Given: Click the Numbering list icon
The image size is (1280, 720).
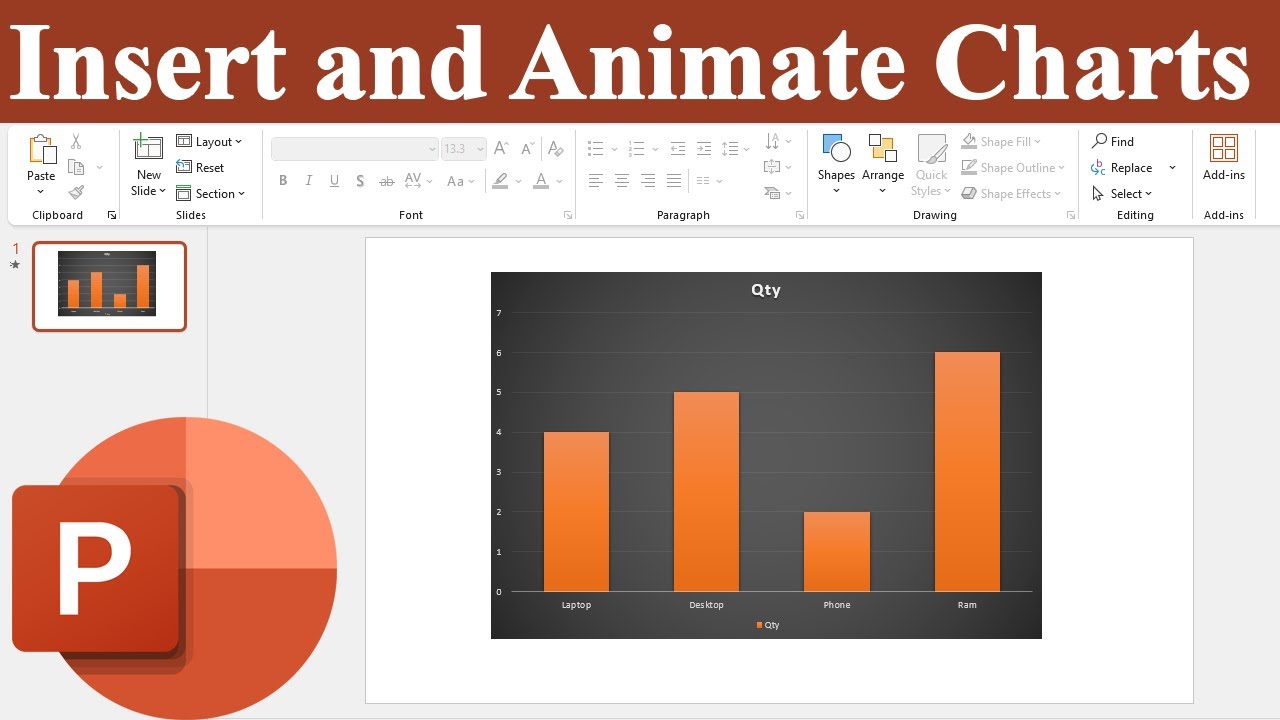Looking at the screenshot, I should tap(637, 148).
